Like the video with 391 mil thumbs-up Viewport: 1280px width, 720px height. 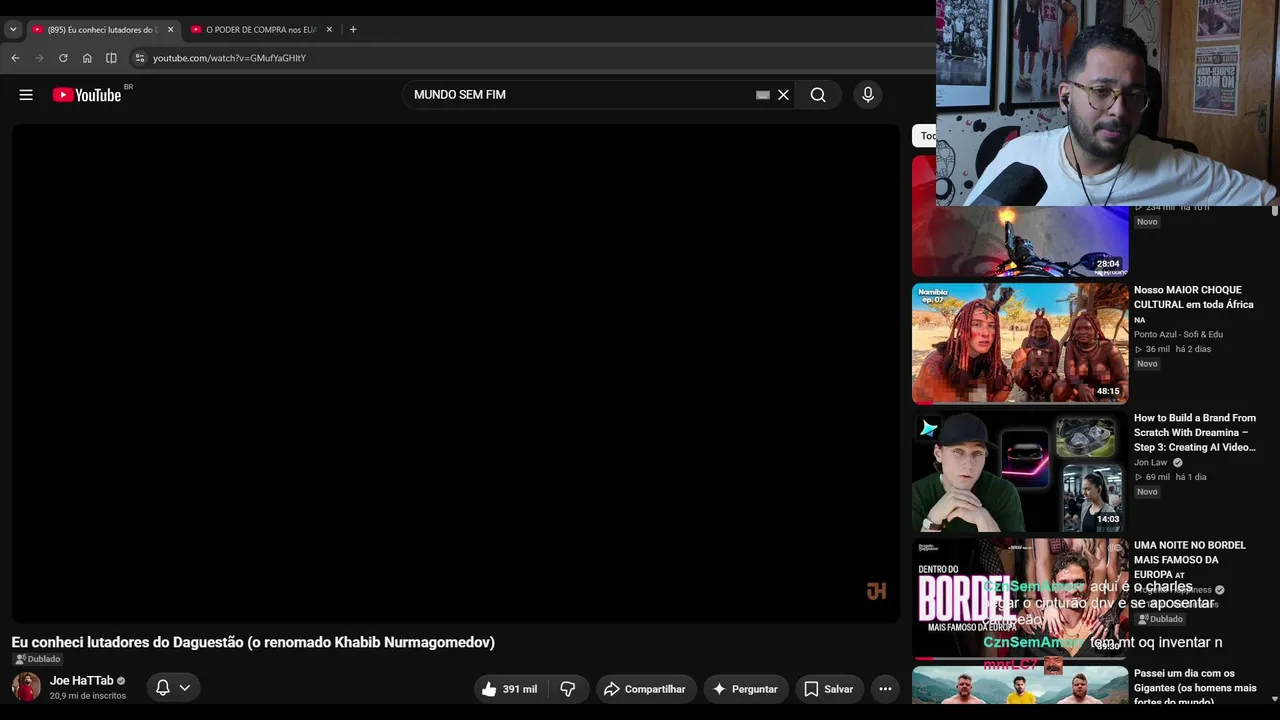510,689
